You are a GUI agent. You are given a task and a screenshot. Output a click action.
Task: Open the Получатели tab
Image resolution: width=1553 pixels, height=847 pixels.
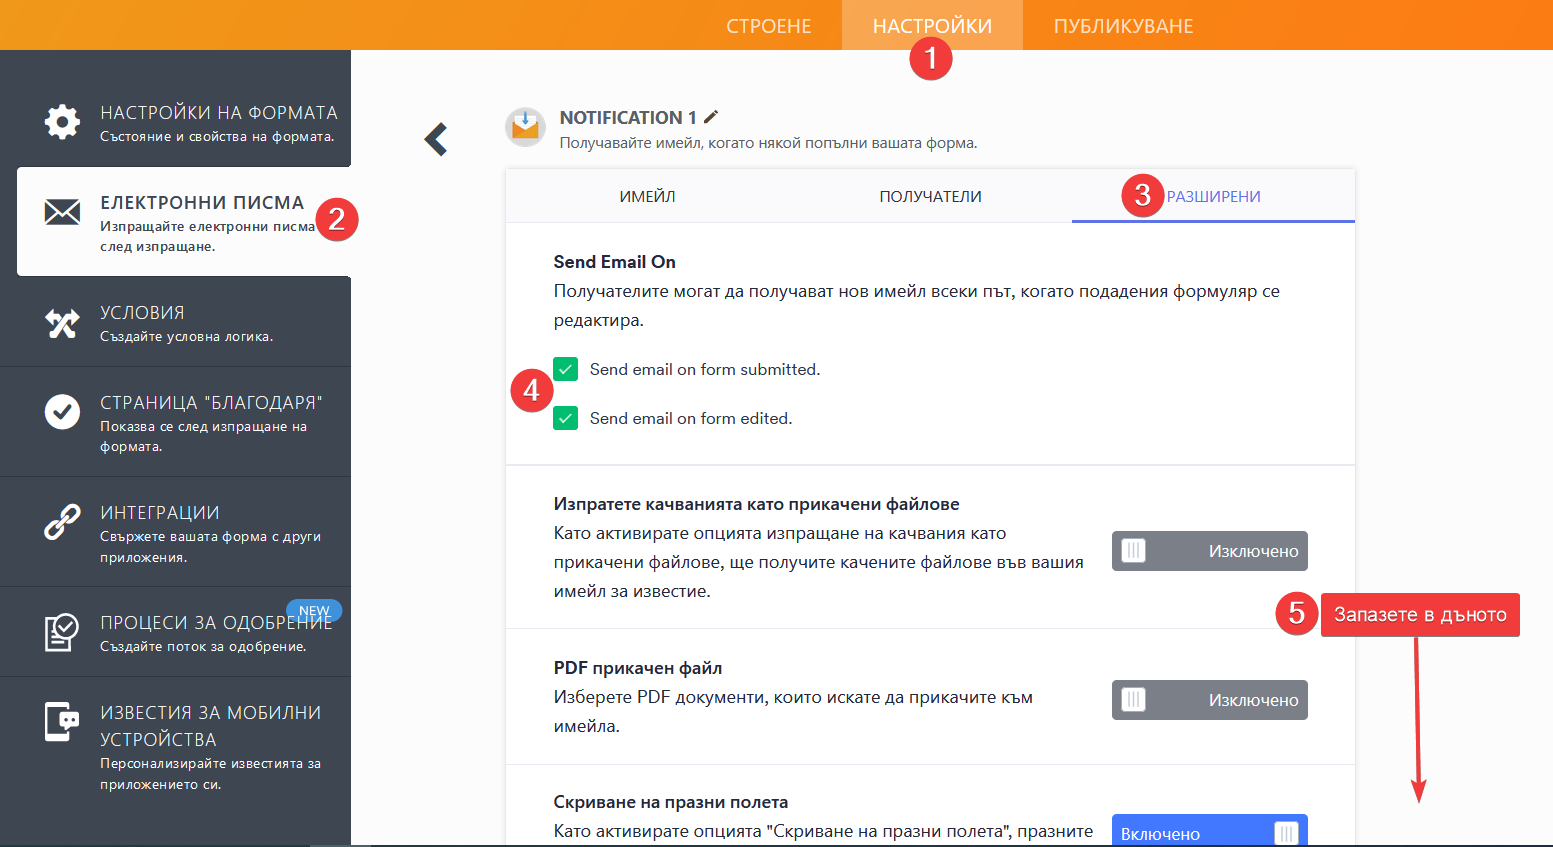click(930, 197)
